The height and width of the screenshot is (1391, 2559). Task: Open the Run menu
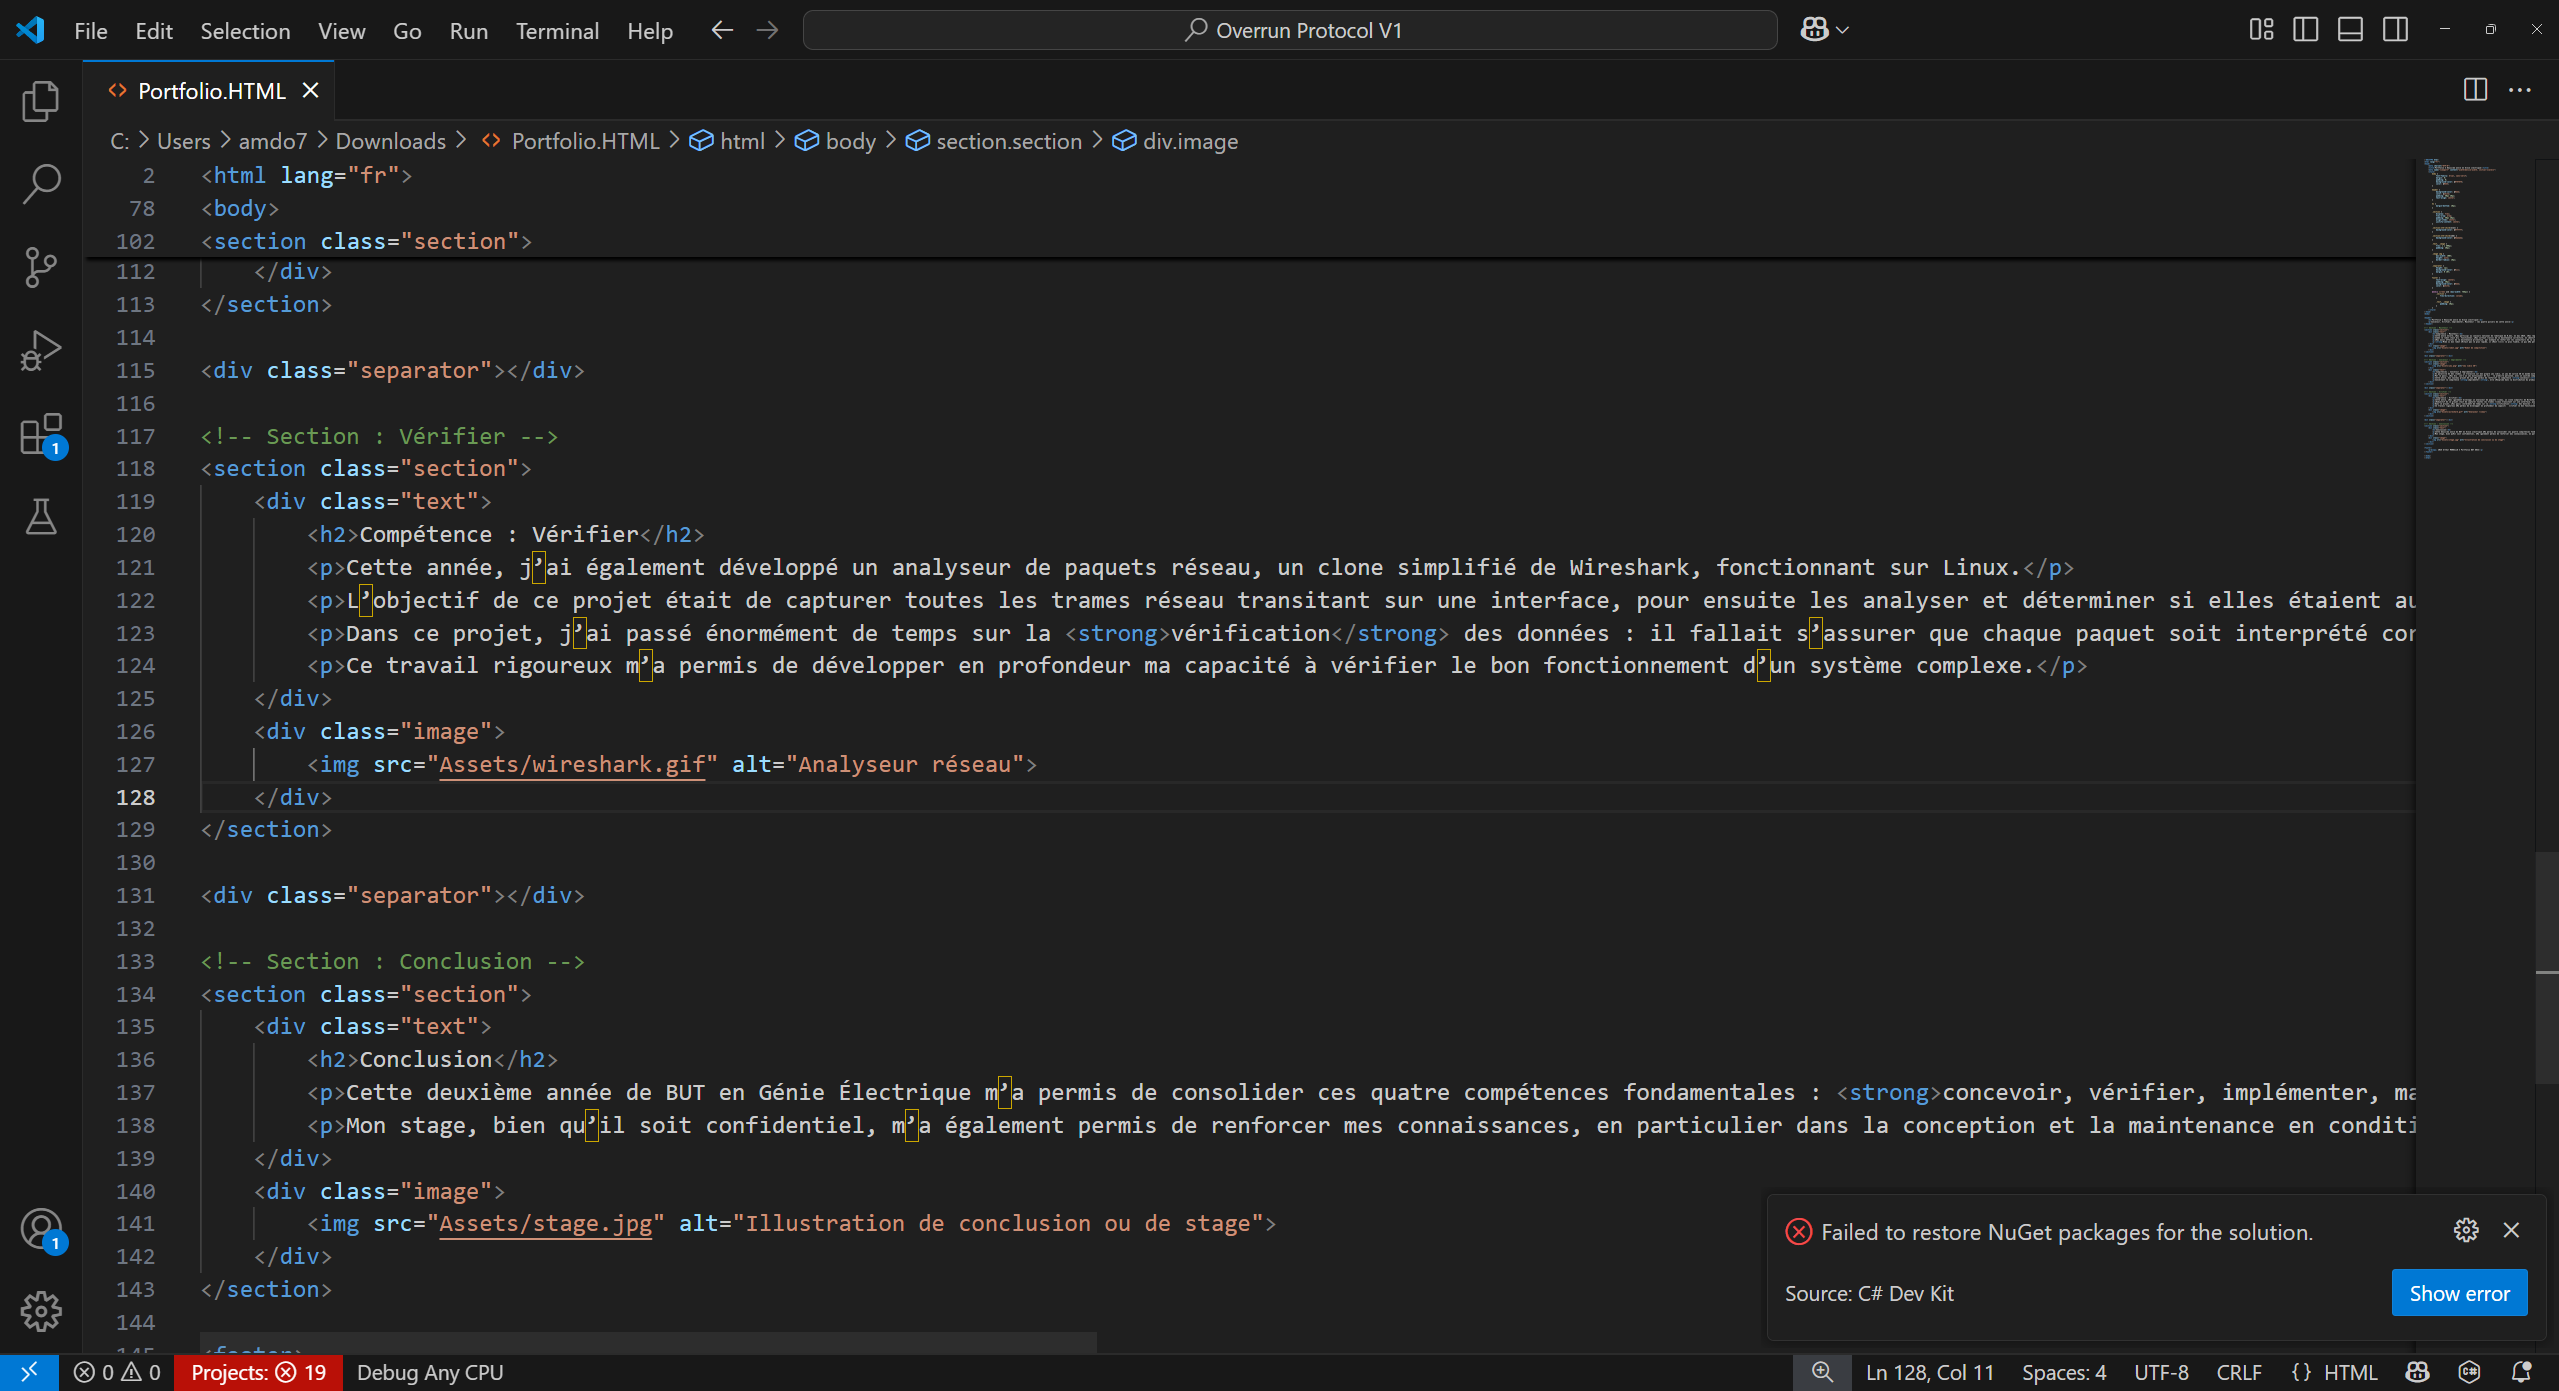point(469,31)
